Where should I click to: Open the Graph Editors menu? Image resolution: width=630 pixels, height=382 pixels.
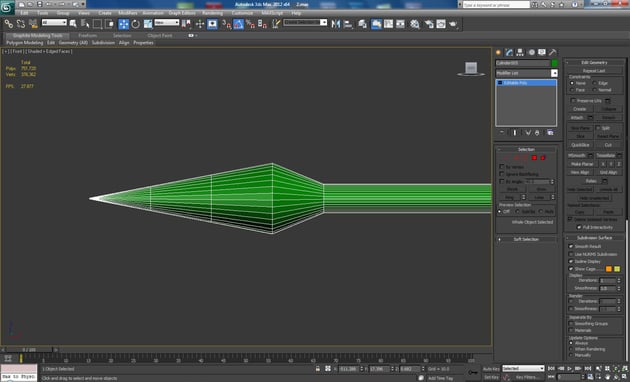pyautogui.click(x=182, y=13)
